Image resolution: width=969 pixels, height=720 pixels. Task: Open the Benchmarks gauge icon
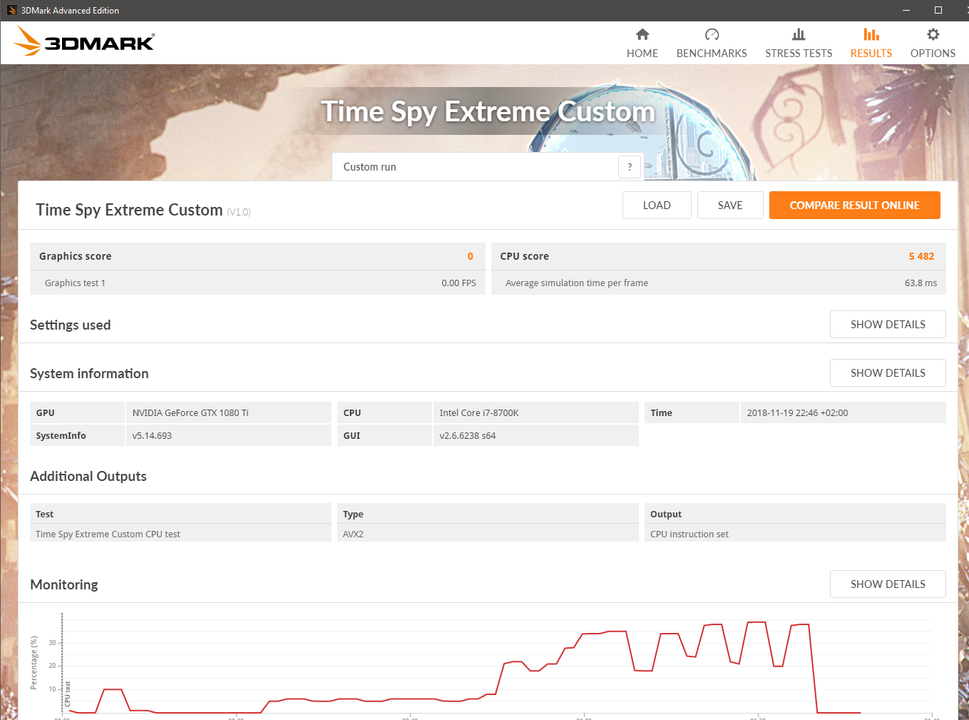pos(711,35)
